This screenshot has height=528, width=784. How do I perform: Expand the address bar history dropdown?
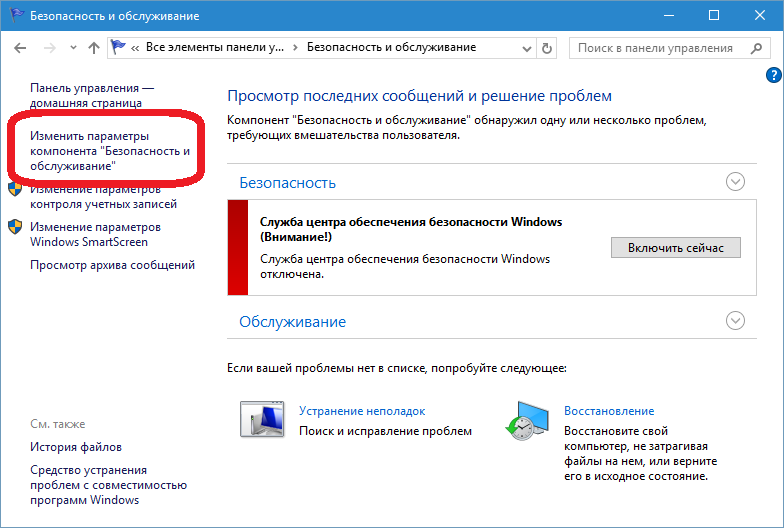(x=526, y=48)
